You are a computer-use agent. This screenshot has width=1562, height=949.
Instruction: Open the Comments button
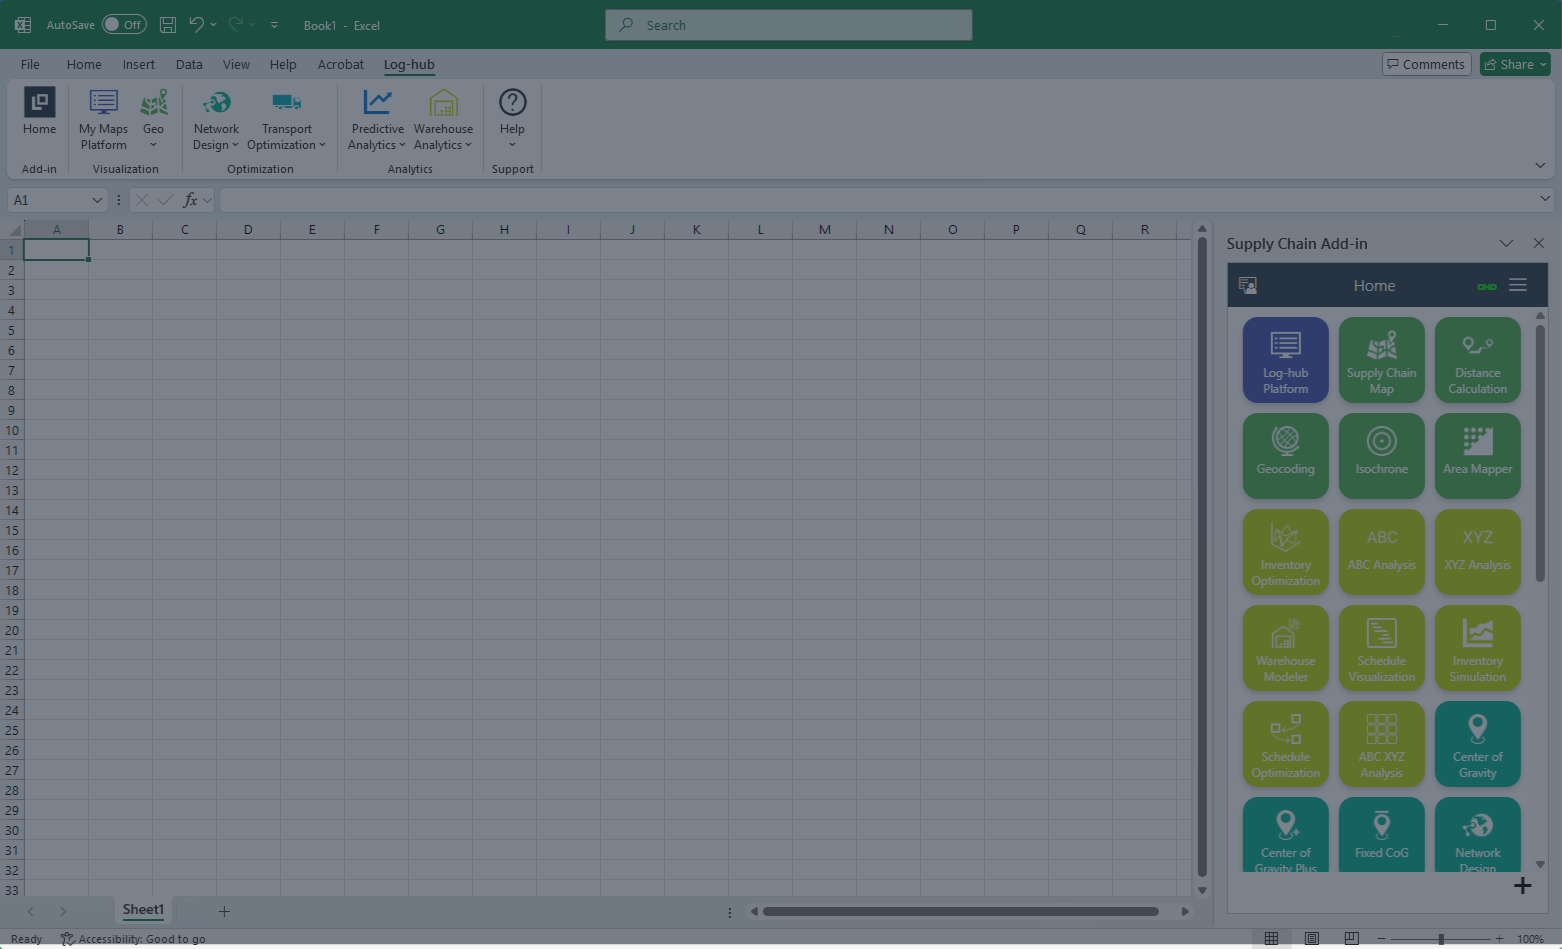point(1426,64)
